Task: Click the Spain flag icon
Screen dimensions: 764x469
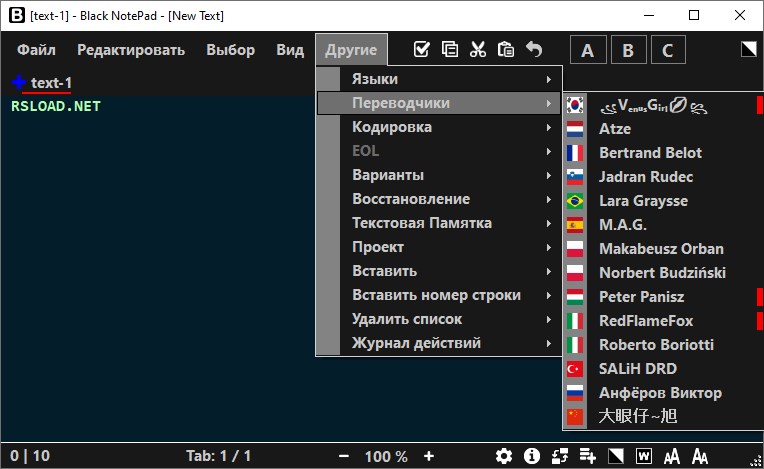Action: pyautogui.click(x=575, y=225)
